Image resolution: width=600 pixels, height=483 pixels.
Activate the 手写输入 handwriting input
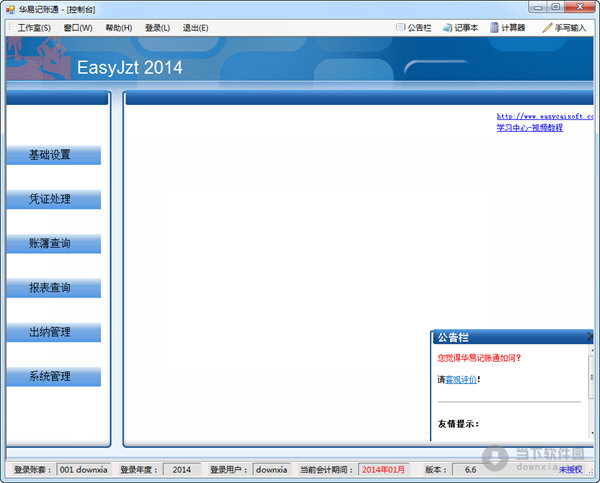tap(564, 28)
